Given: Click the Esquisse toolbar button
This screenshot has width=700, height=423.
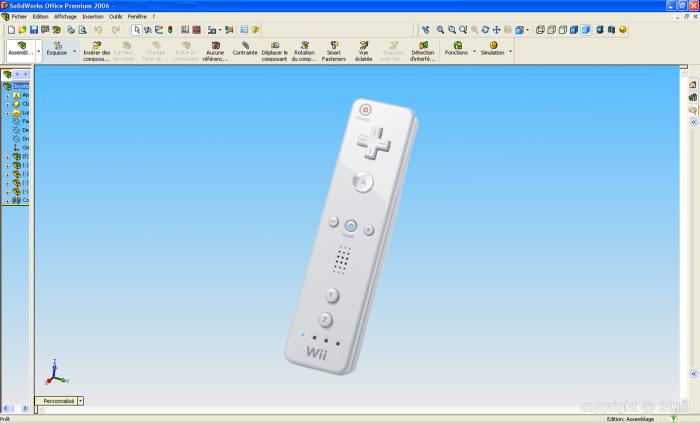Looking at the screenshot, I should pyautogui.click(x=57, y=49).
